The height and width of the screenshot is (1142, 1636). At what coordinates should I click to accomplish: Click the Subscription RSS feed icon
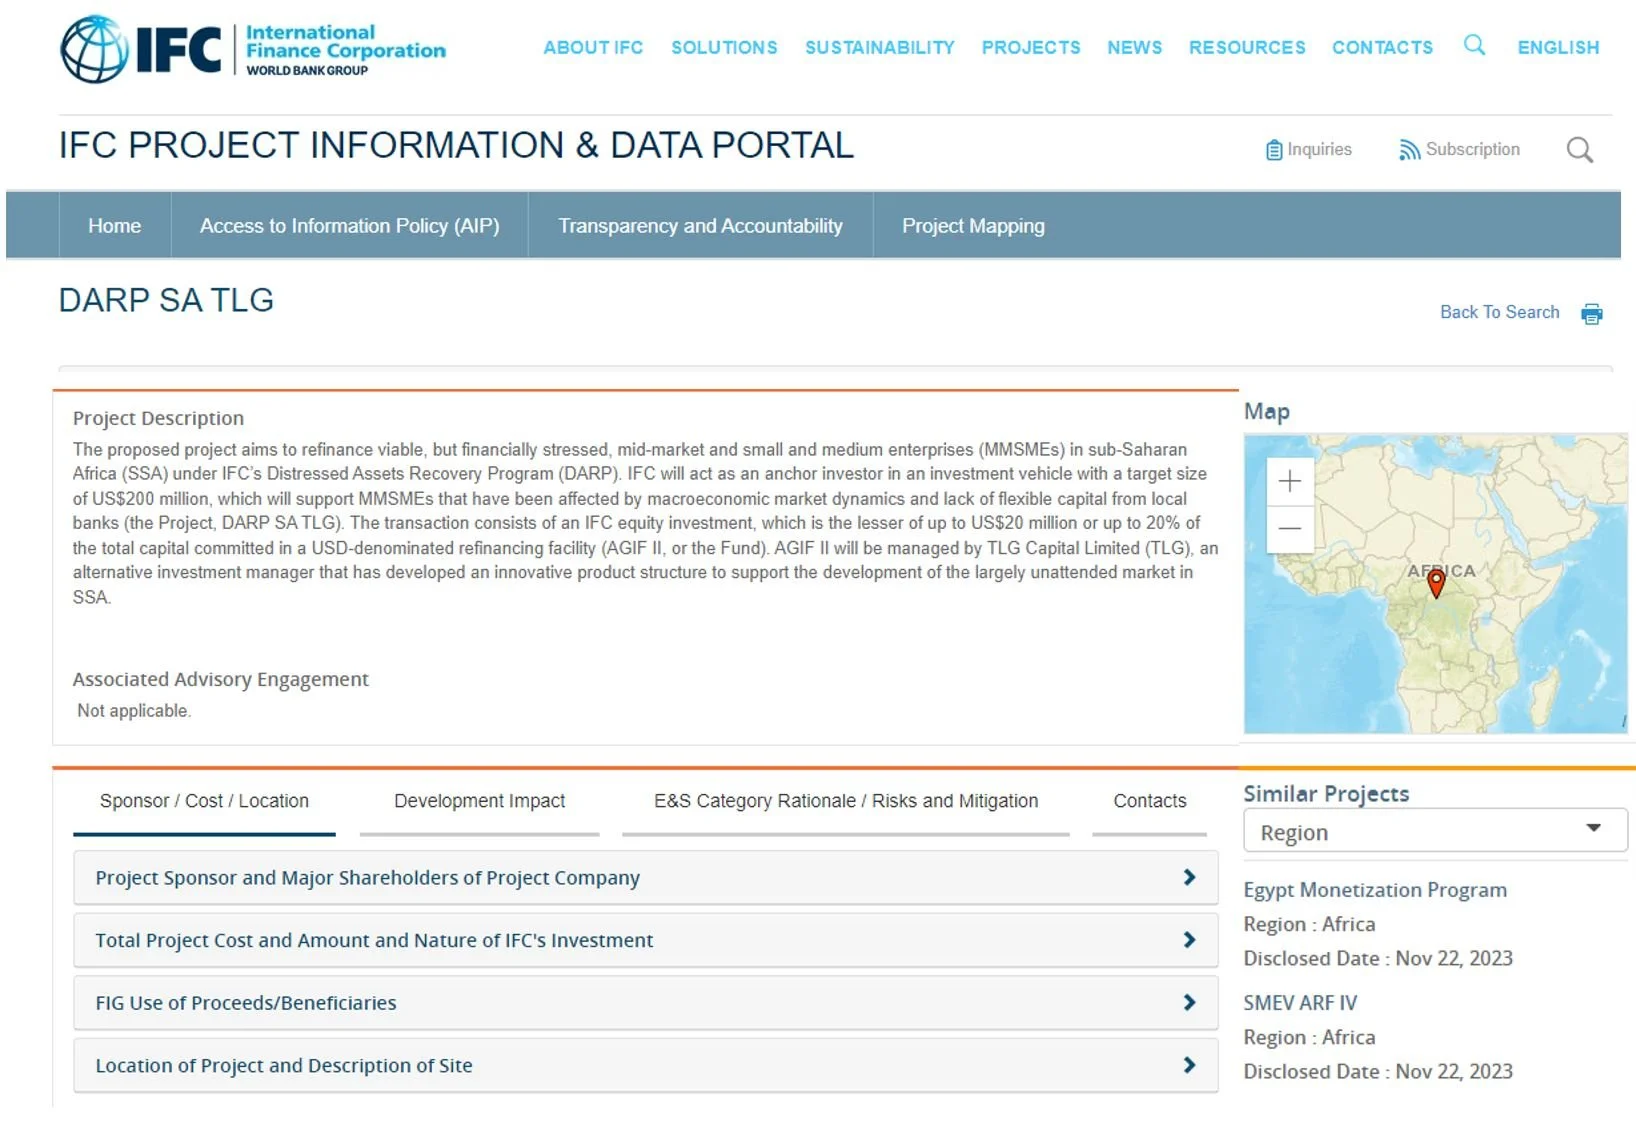tap(1409, 150)
